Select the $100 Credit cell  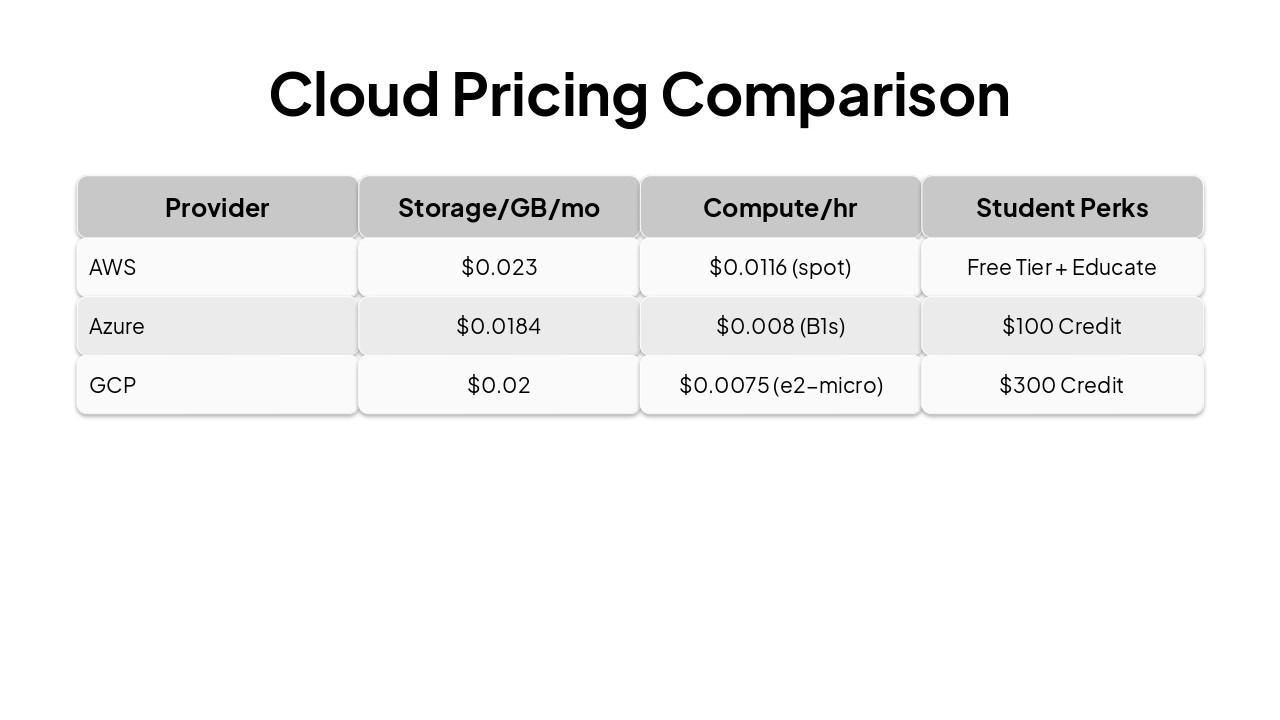(1062, 326)
